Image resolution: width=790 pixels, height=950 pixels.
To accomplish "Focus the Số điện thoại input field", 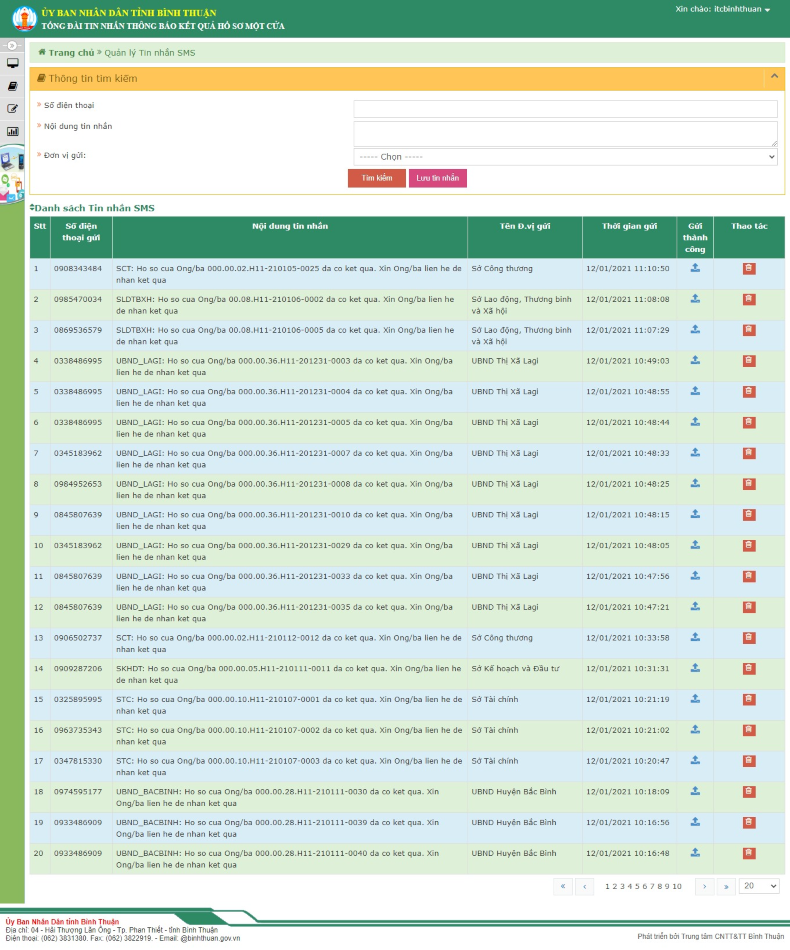I will 565,108.
